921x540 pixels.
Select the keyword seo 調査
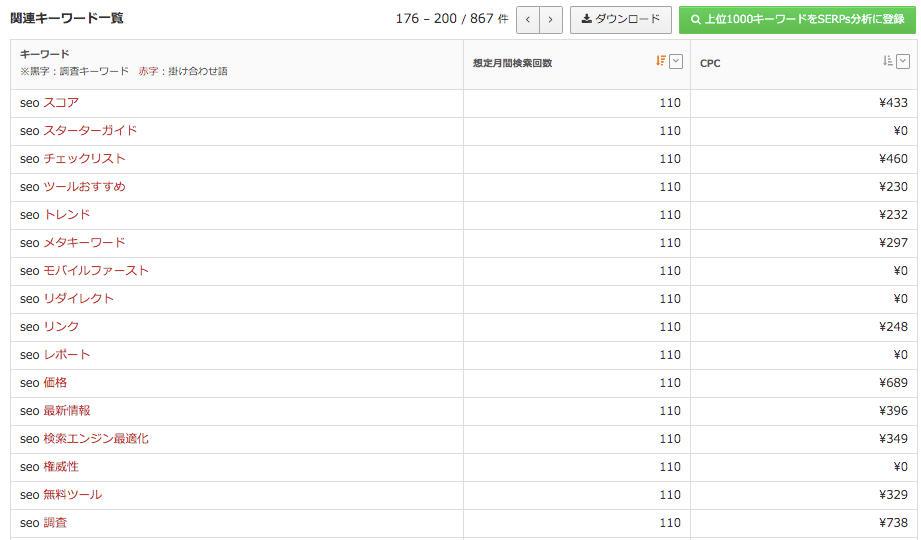pyautogui.click(x=43, y=523)
